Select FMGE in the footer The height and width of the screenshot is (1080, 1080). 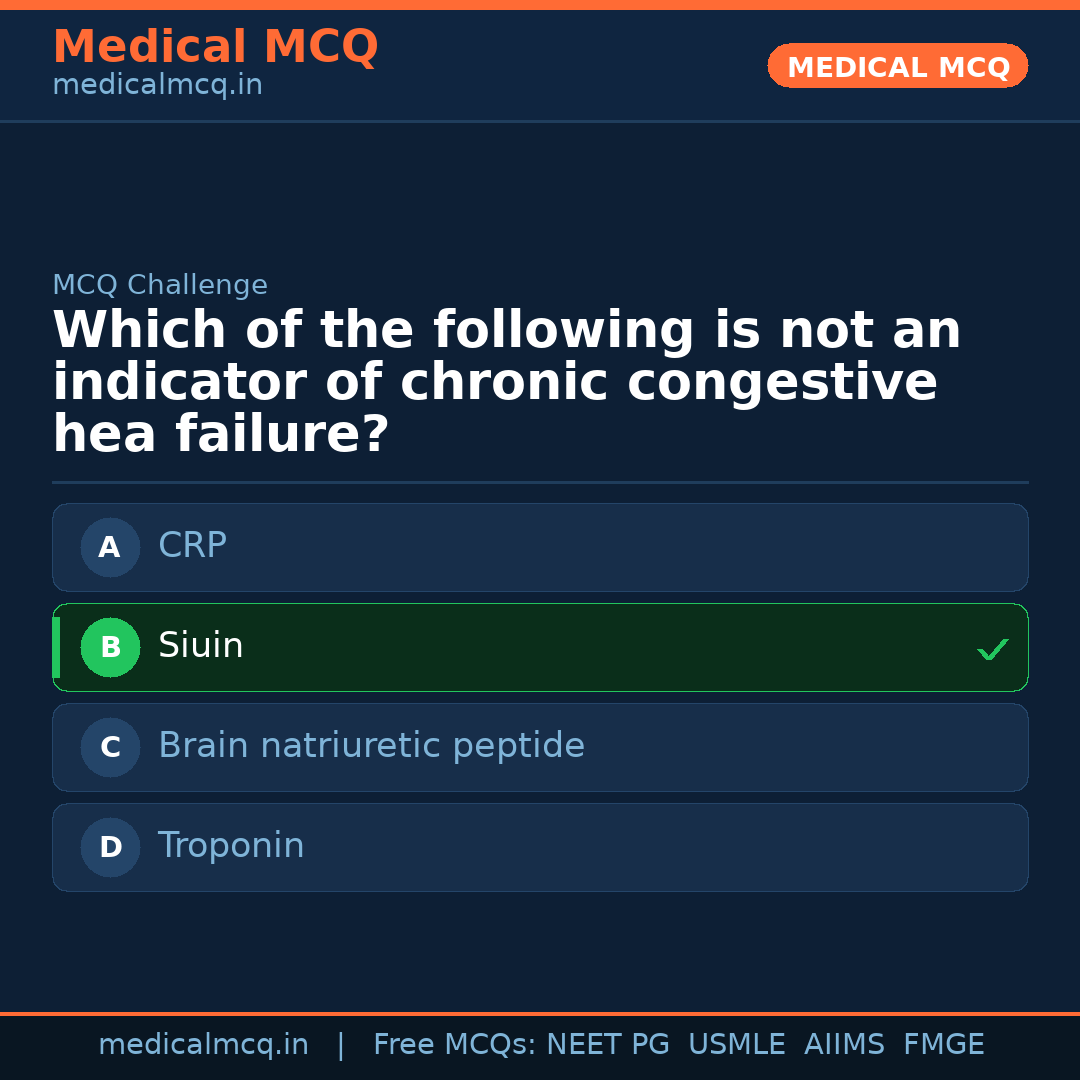click(x=943, y=1045)
